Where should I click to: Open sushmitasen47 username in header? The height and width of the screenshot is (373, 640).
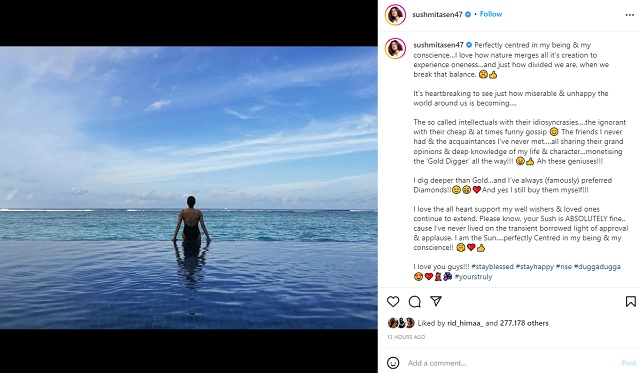437,14
